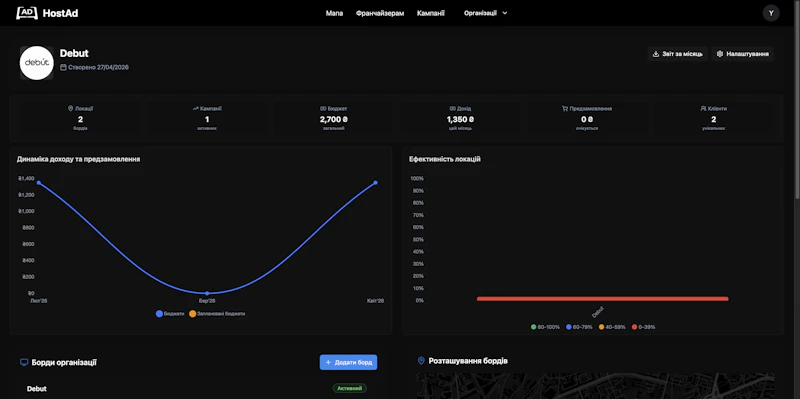Click the 1,350 ₴ income value

(460, 119)
